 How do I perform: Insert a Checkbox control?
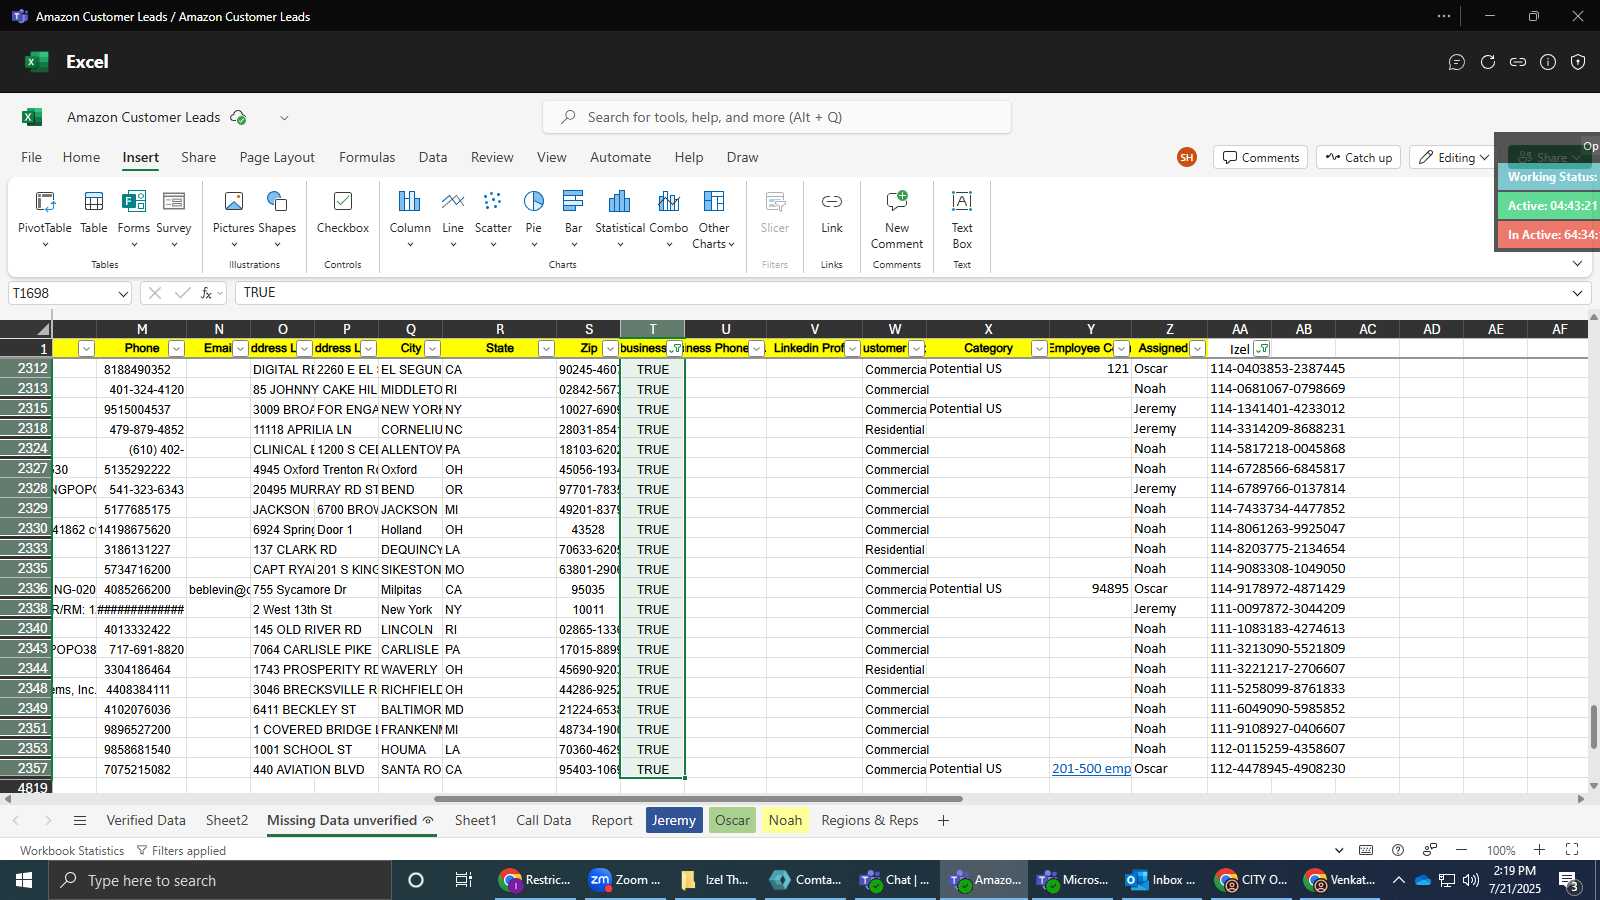pos(343,212)
